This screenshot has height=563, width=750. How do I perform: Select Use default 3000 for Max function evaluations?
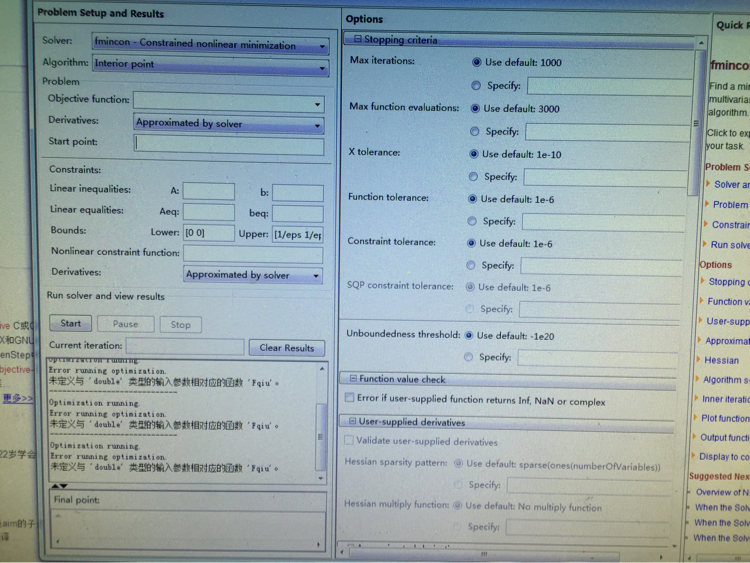[x=475, y=108]
